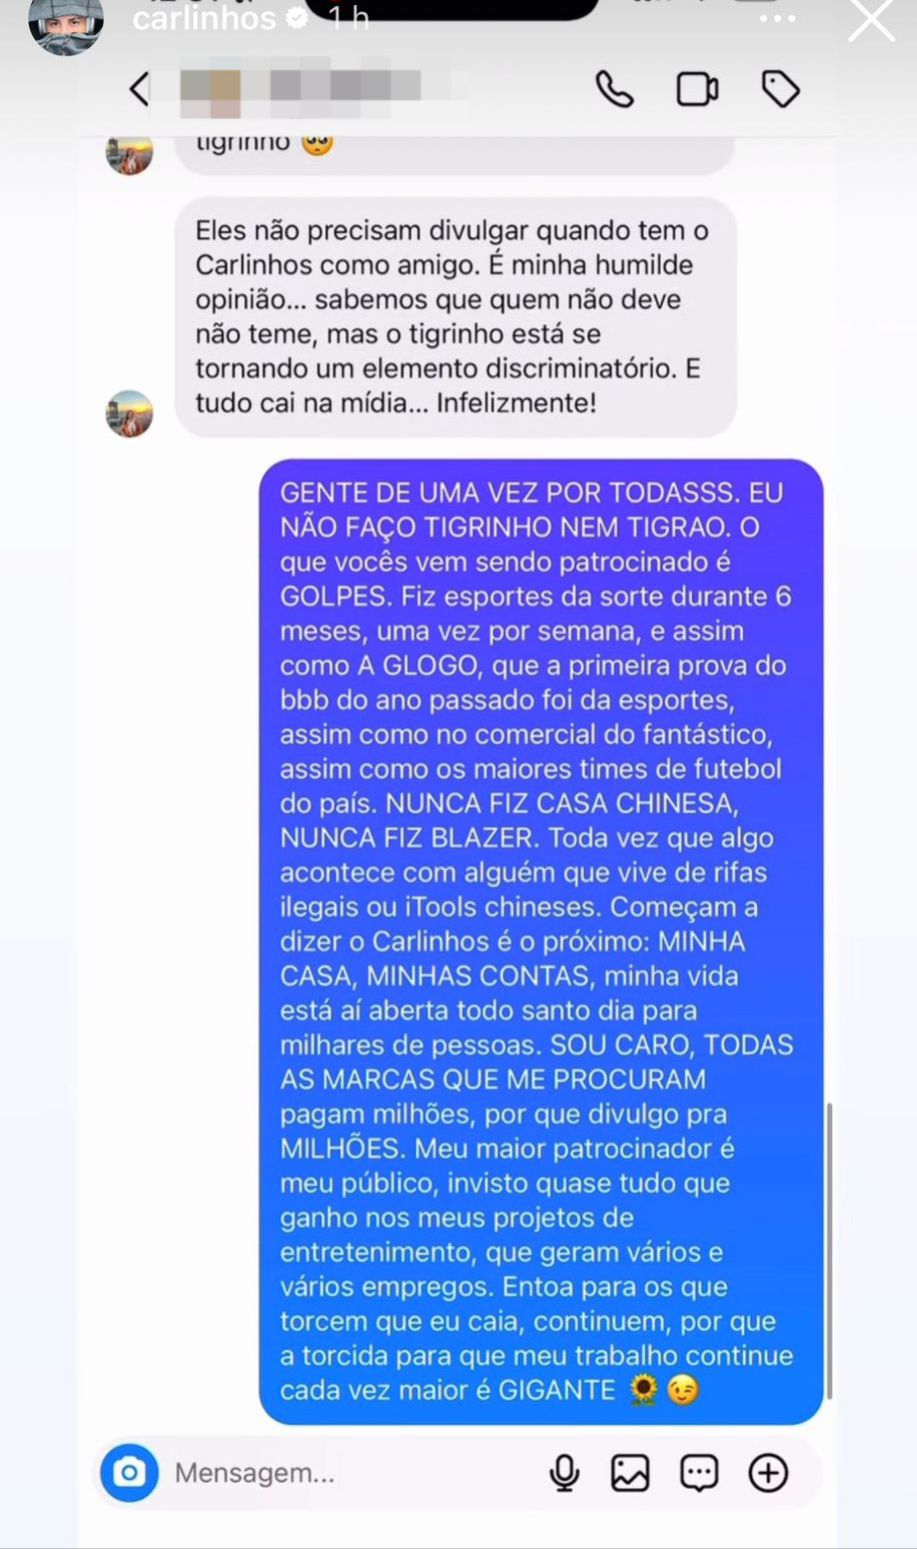Close the story with the X button
917x1549 pixels.
871,19
